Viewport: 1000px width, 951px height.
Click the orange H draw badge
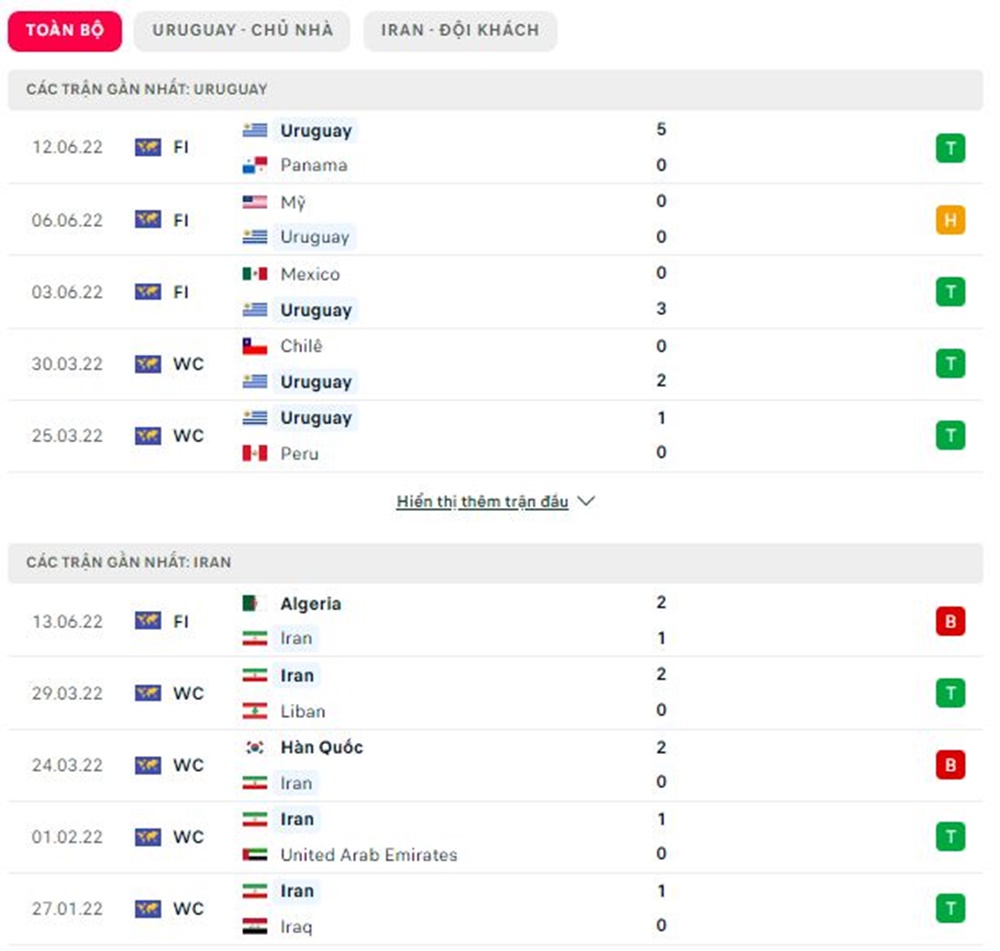(x=950, y=220)
